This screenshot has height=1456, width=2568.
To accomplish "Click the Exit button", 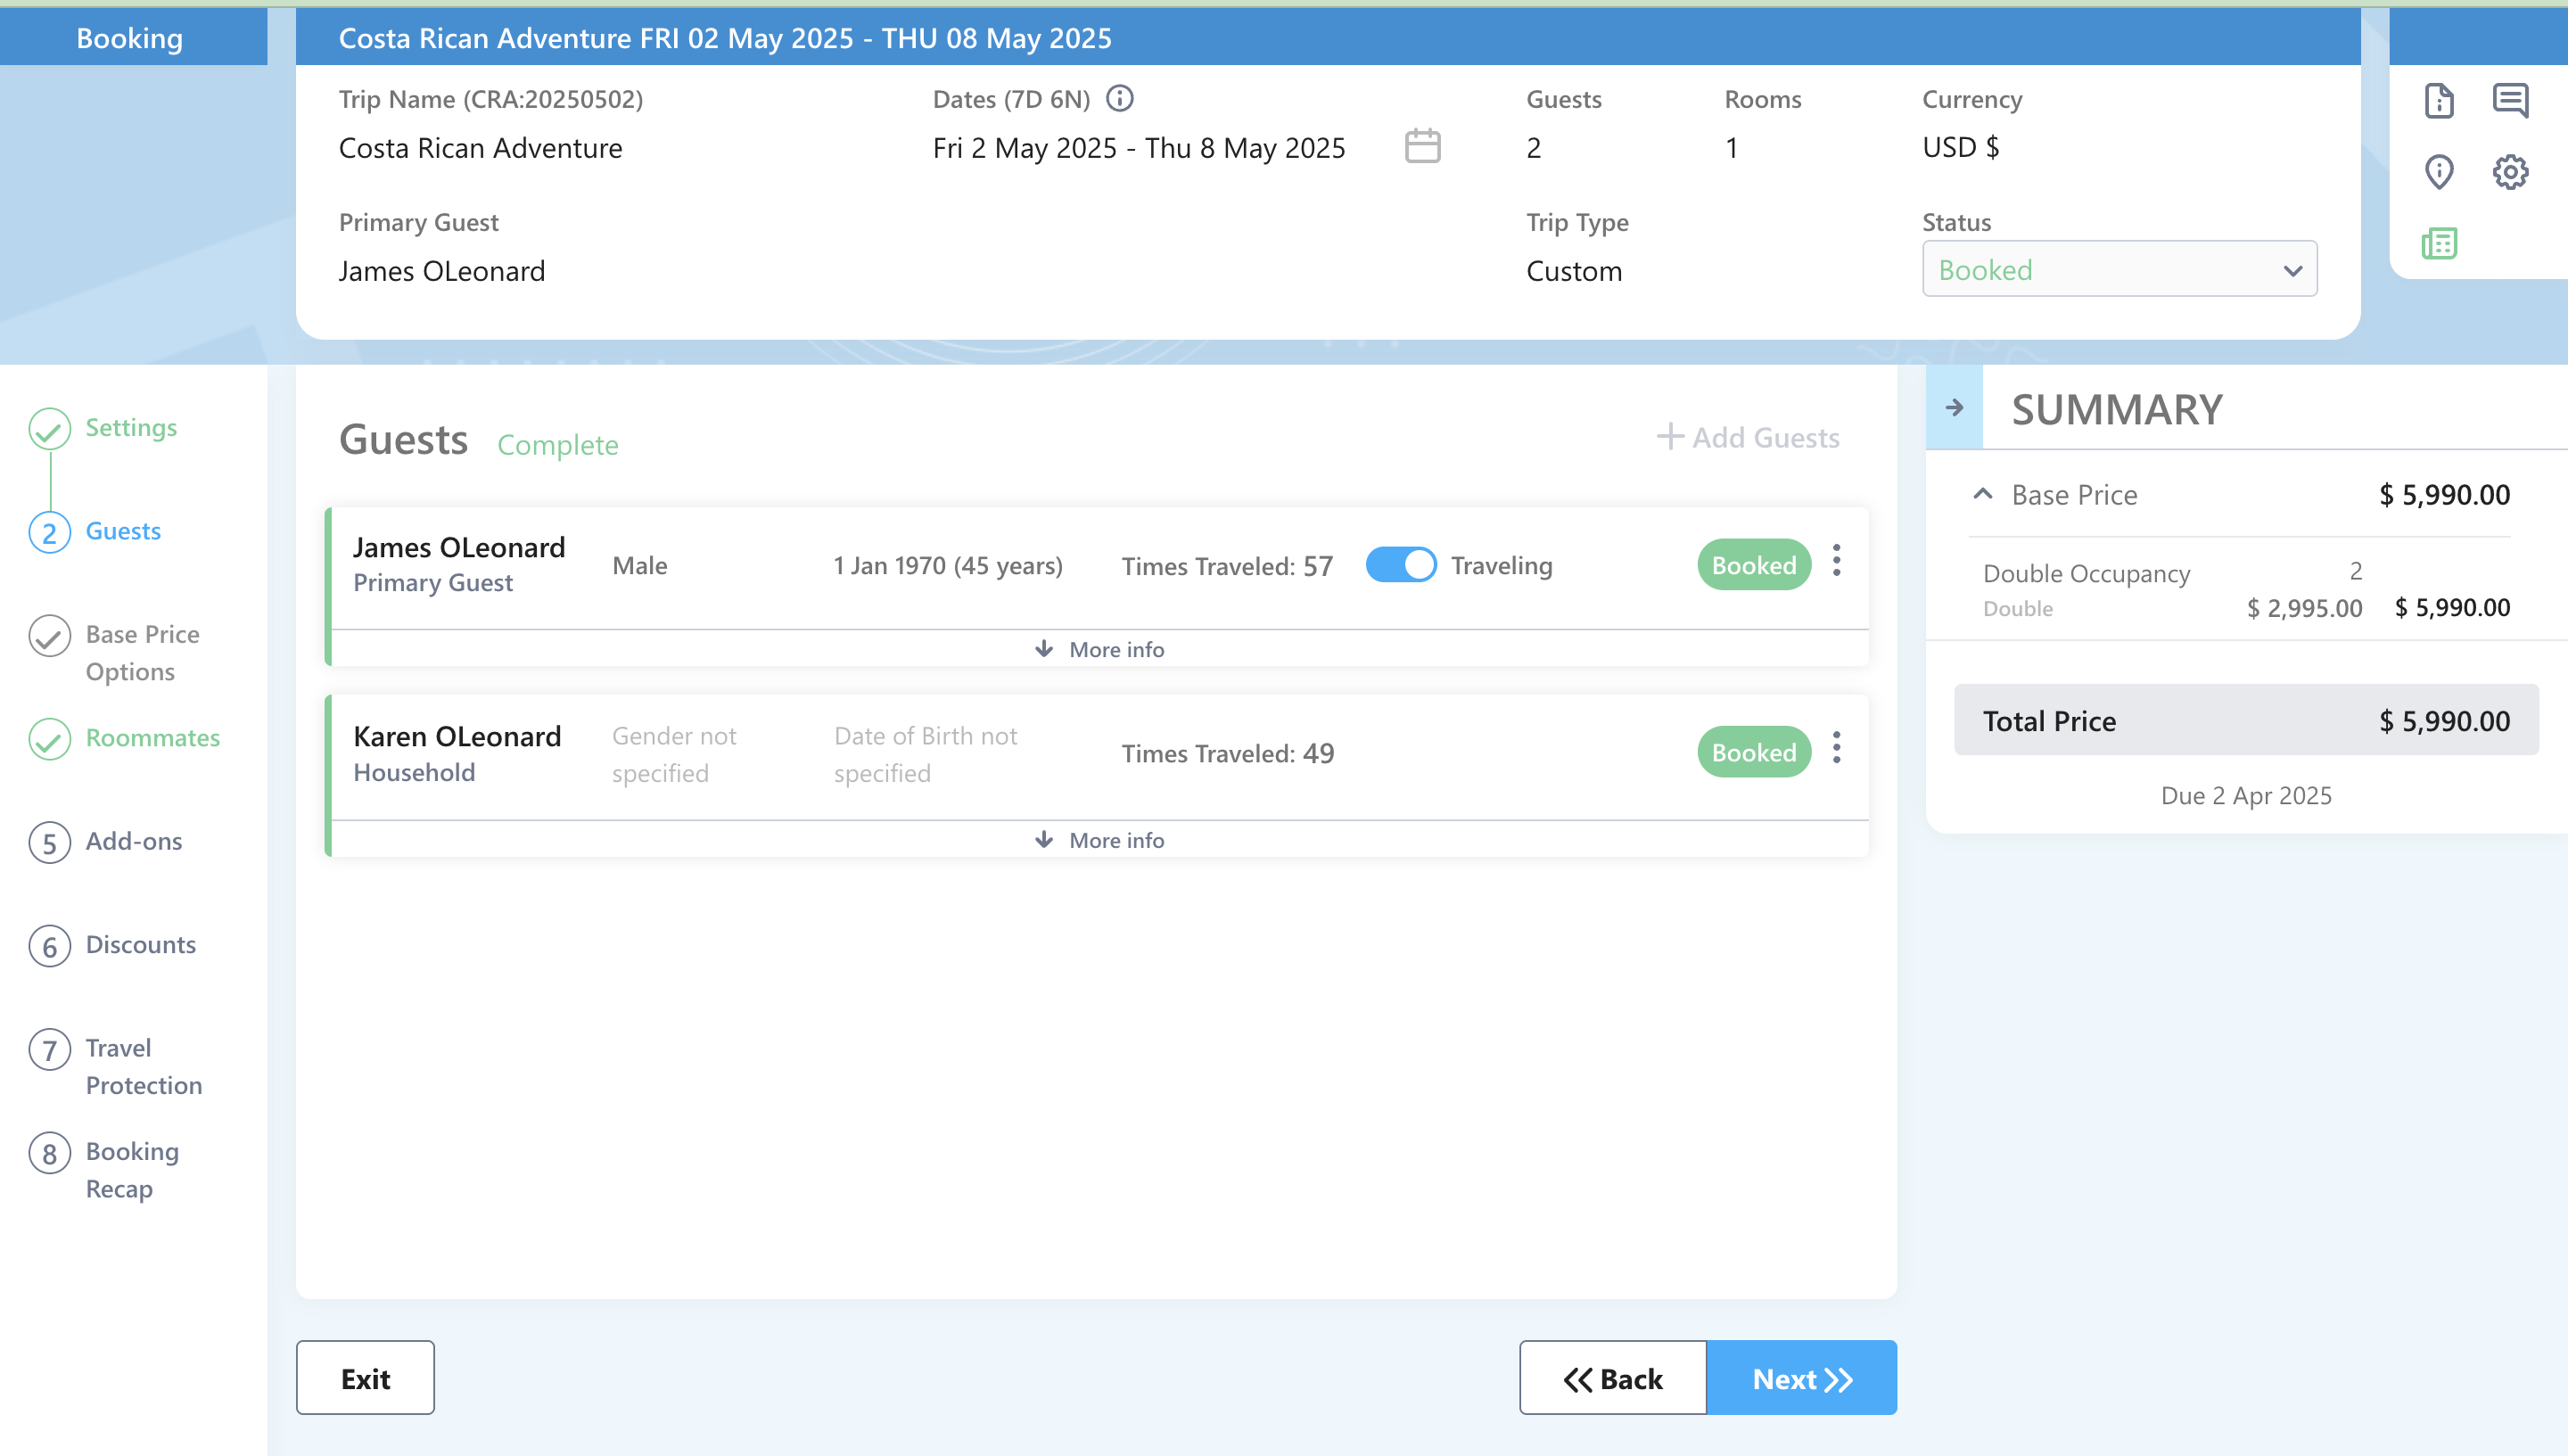I will click(x=365, y=1378).
